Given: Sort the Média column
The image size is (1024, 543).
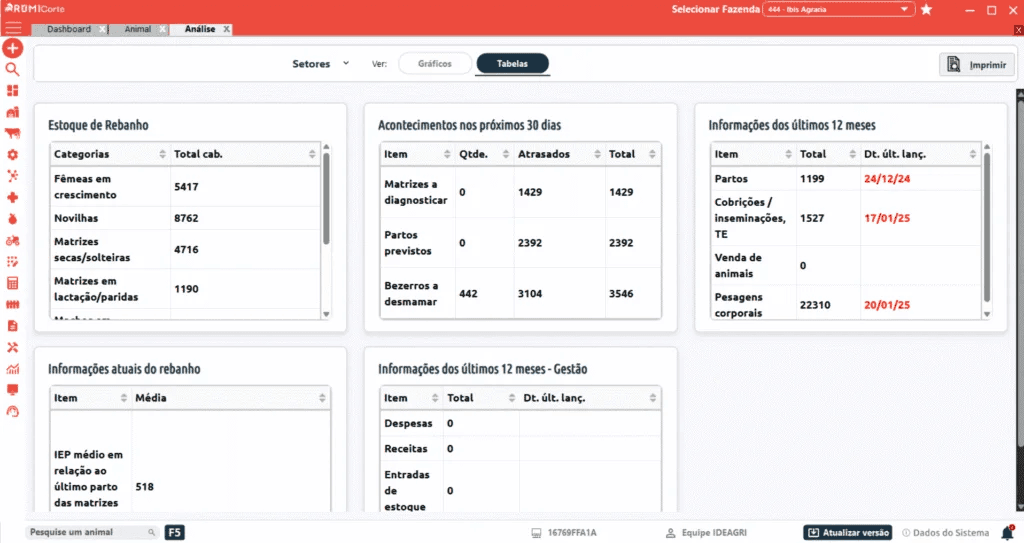Looking at the screenshot, I should tap(322, 398).
